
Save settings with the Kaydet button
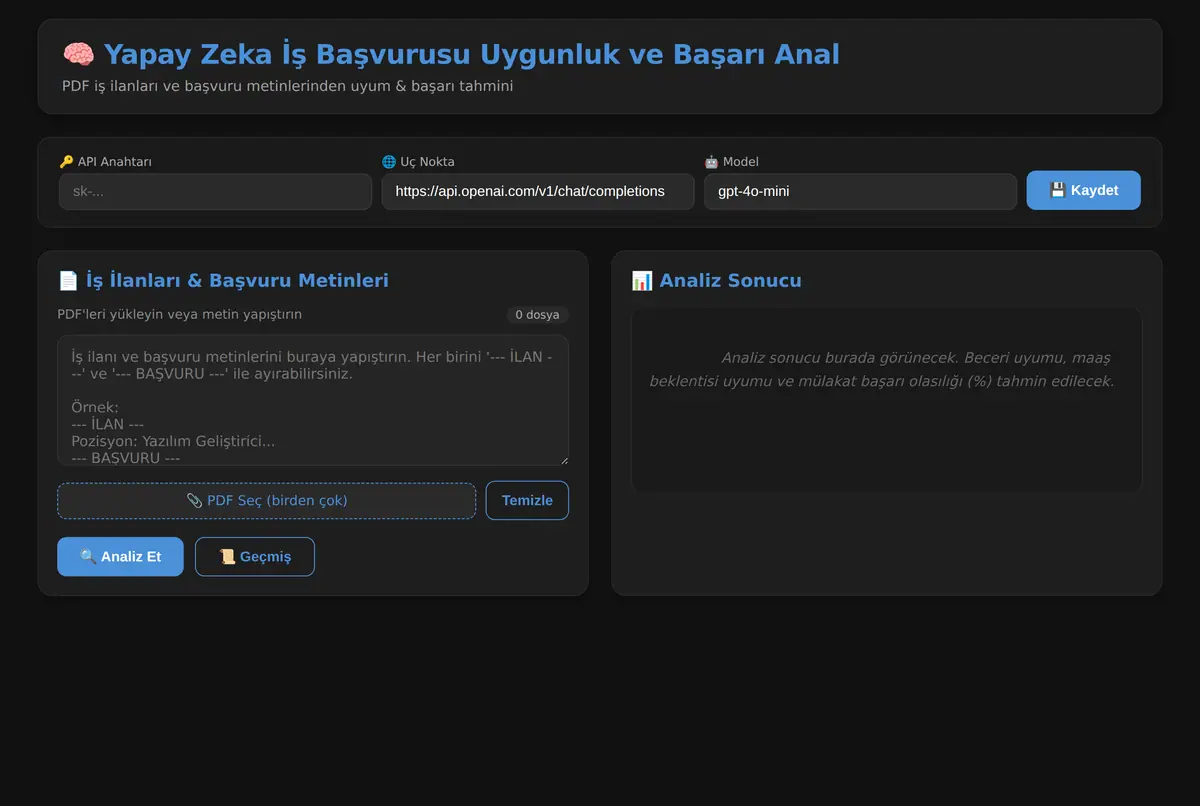click(1083, 190)
